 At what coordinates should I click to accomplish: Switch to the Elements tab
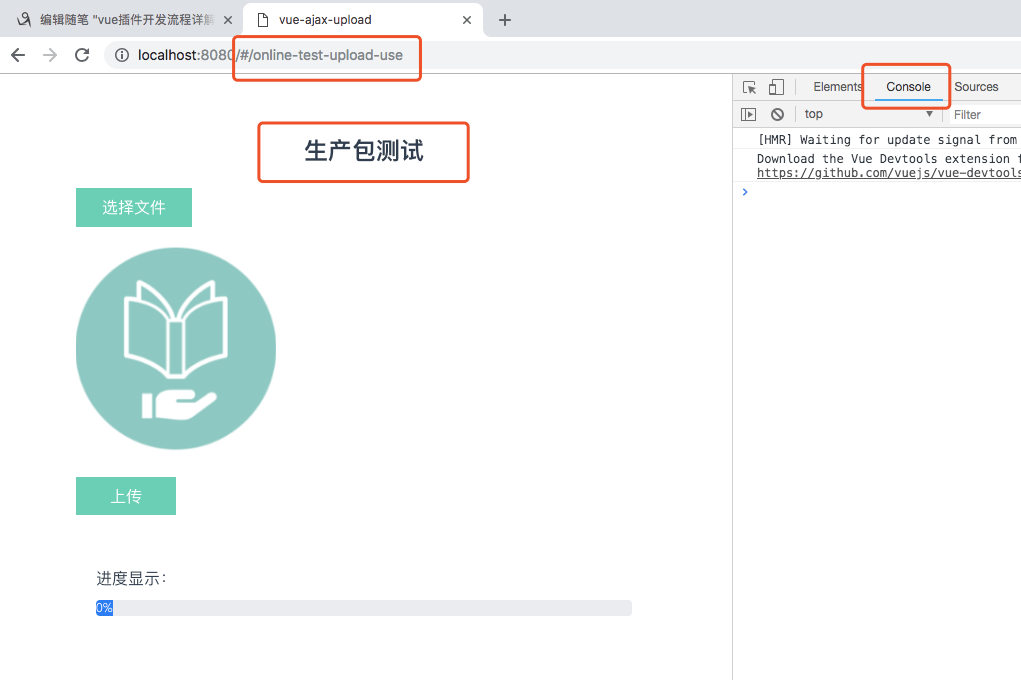point(839,87)
